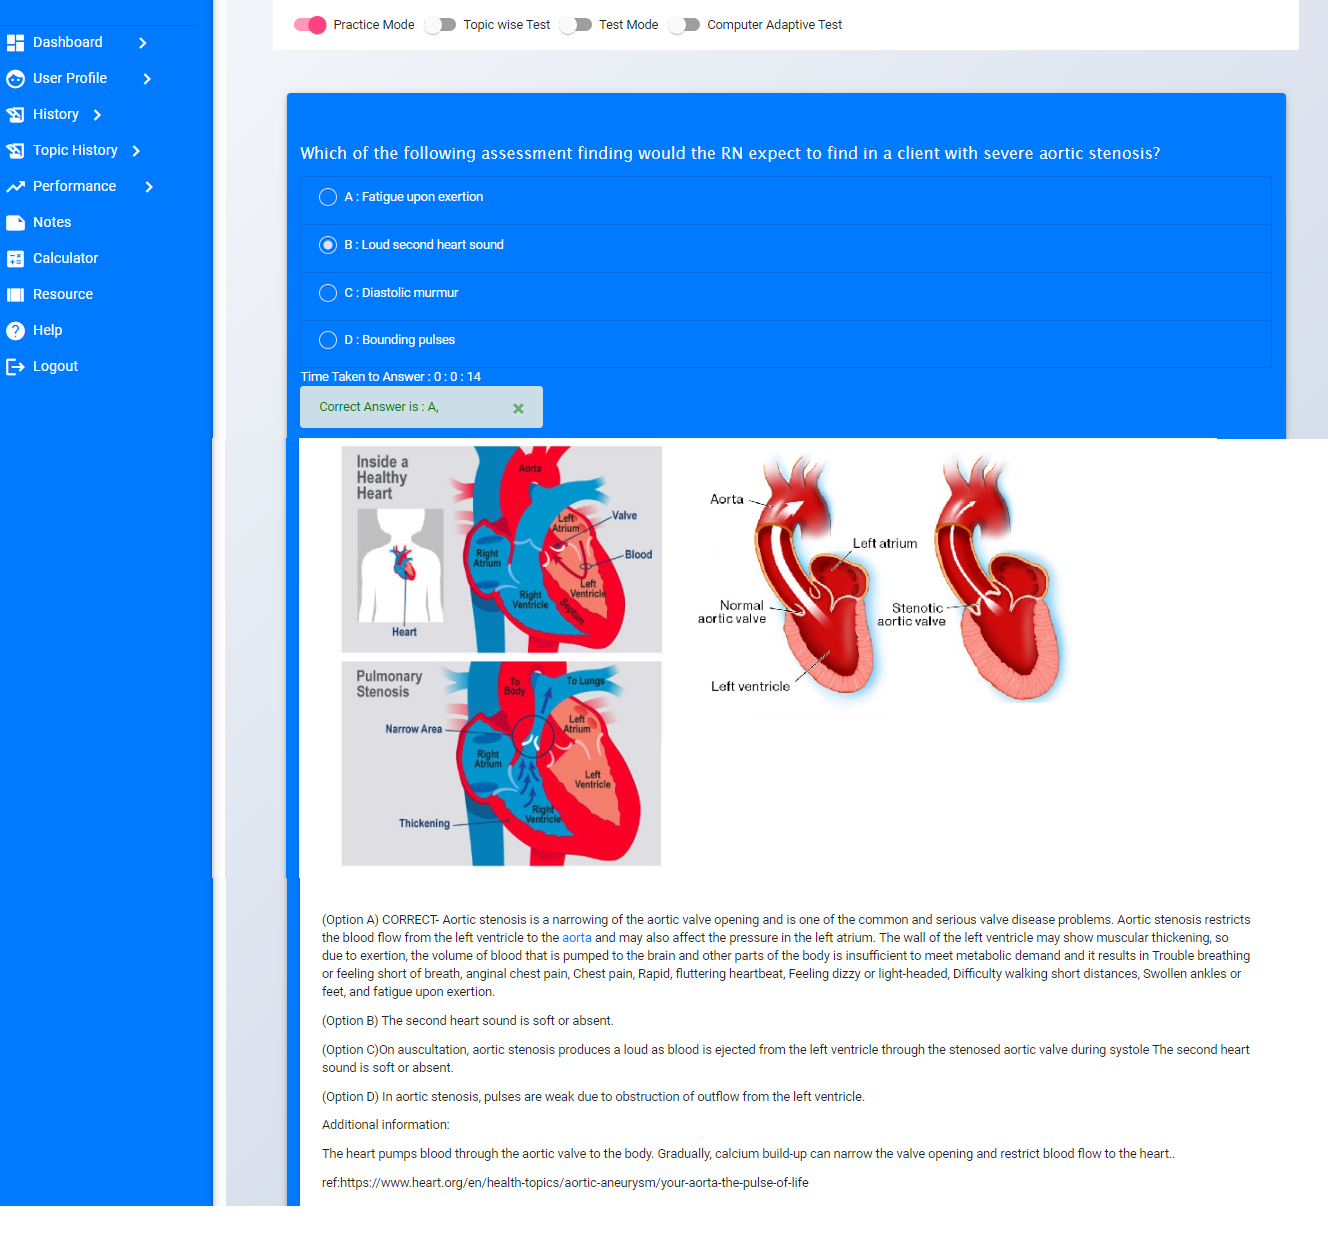
Task: Open the History menu item
Action: [x=56, y=115]
